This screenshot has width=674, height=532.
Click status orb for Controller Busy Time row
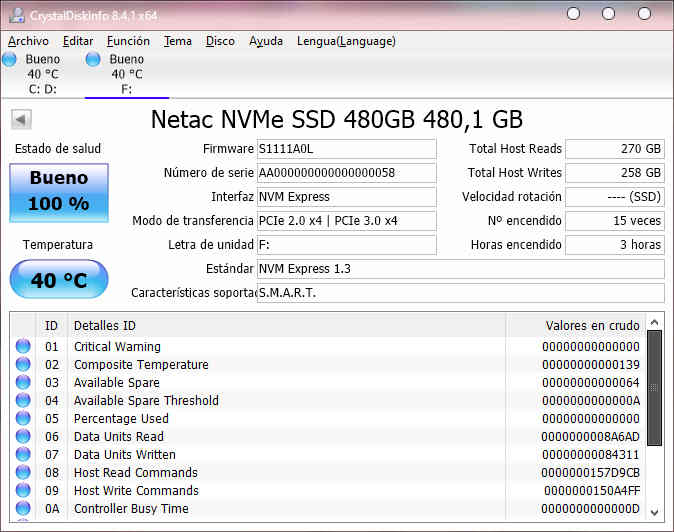point(23,509)
